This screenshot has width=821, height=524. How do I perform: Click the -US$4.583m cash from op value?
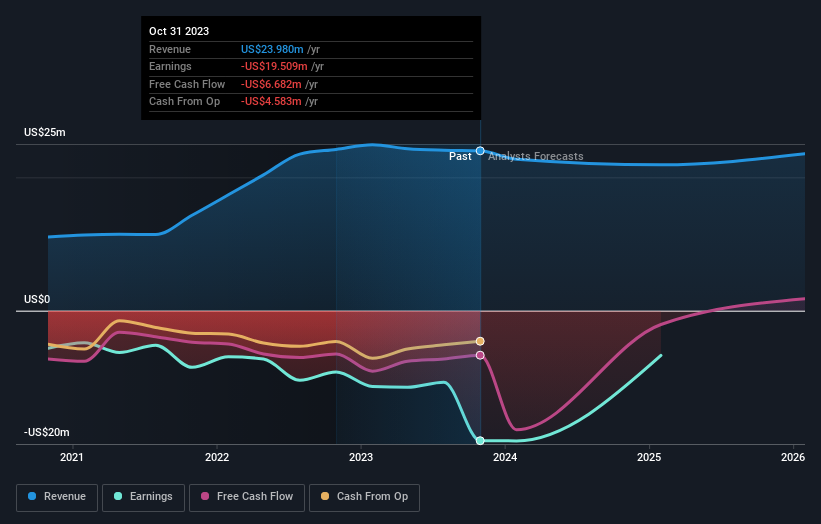tap(271, 102)
